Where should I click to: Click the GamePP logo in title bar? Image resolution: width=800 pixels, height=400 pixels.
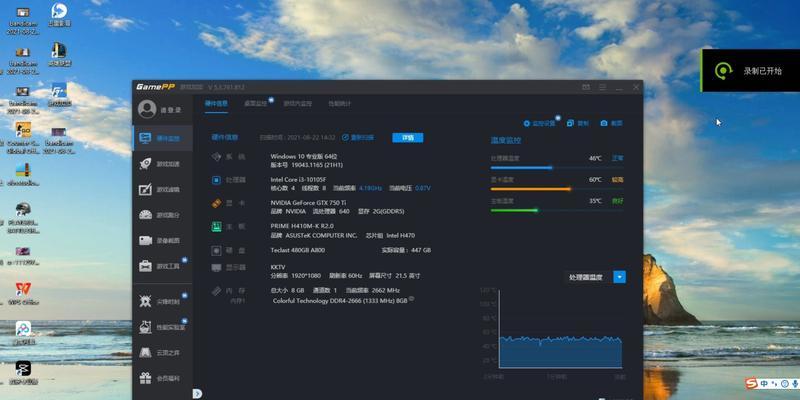click(155, 87)
